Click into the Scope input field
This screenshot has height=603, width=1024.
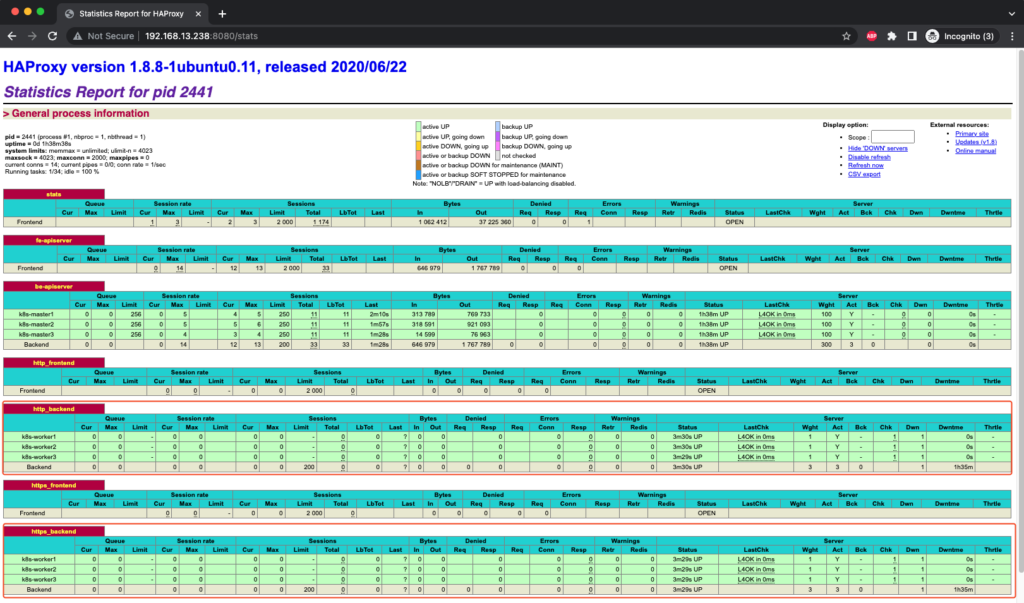point(893,137)
